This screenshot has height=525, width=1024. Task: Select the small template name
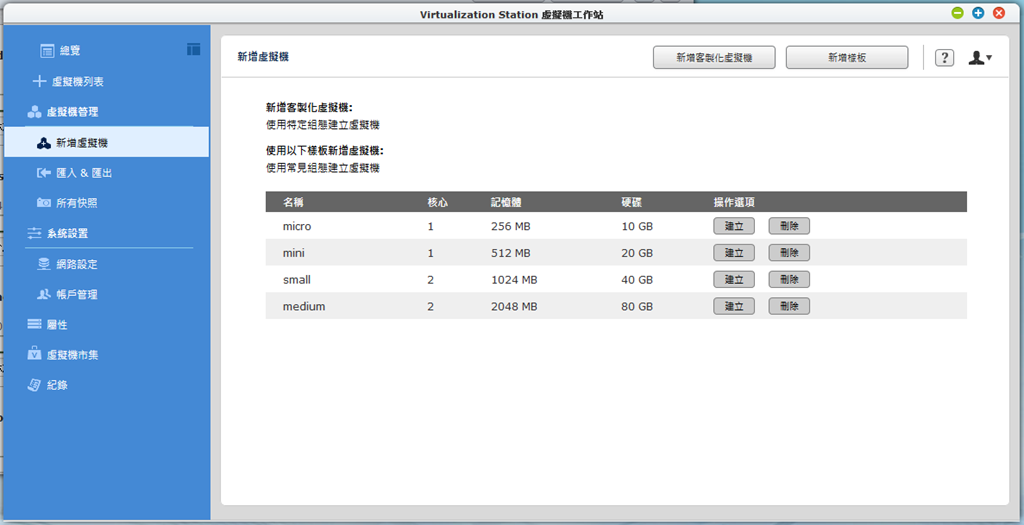coord(296,279)
